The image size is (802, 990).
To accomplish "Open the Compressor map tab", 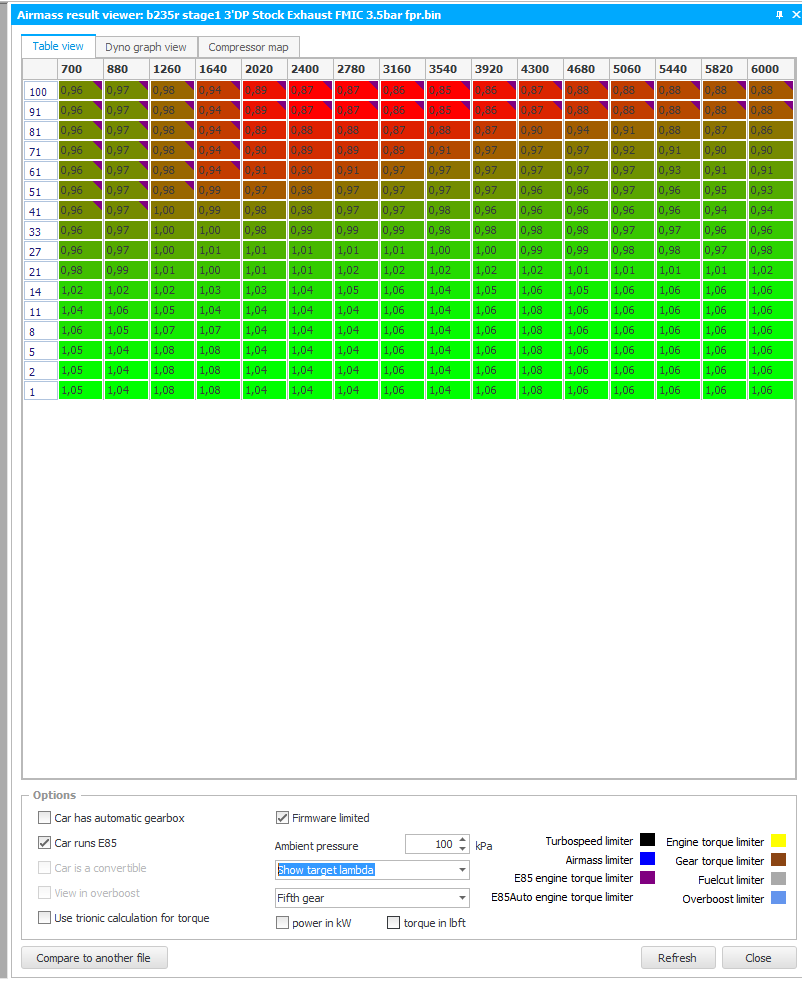I will click(x=248, y=47).
